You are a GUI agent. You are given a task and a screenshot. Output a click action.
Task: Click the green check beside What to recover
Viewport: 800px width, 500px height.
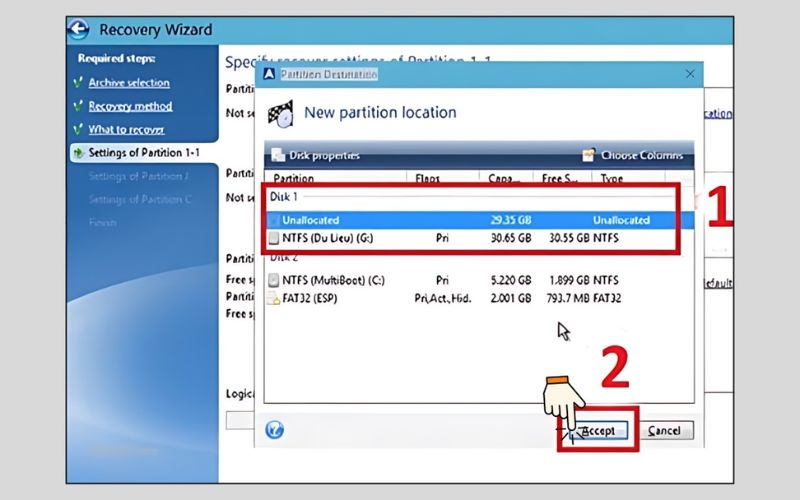point(78,129)
